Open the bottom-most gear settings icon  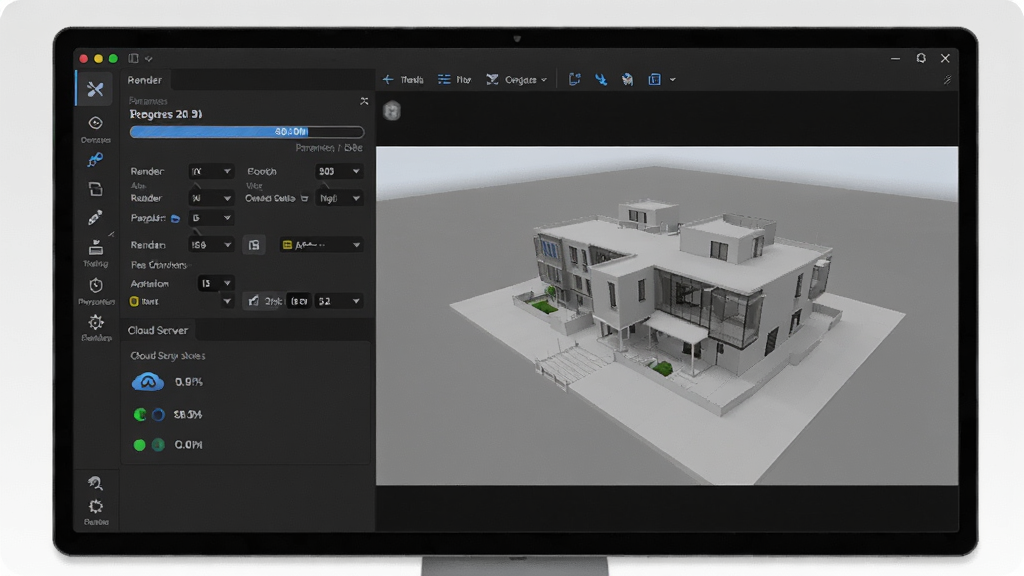[96, 507]
